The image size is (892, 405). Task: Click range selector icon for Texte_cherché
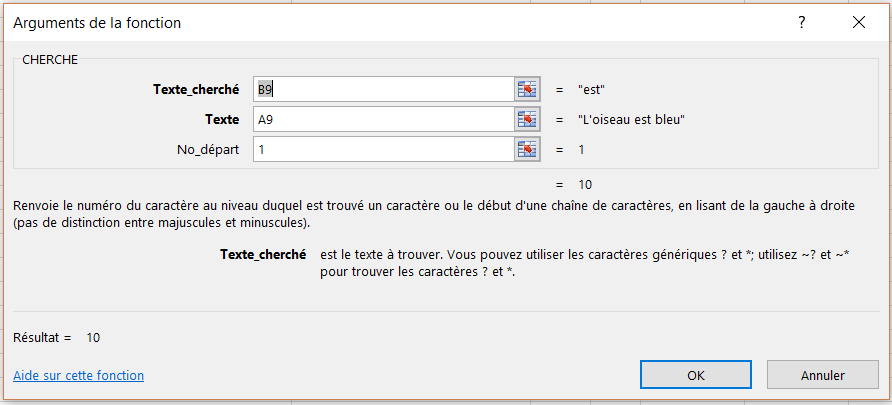pos(527,89)
